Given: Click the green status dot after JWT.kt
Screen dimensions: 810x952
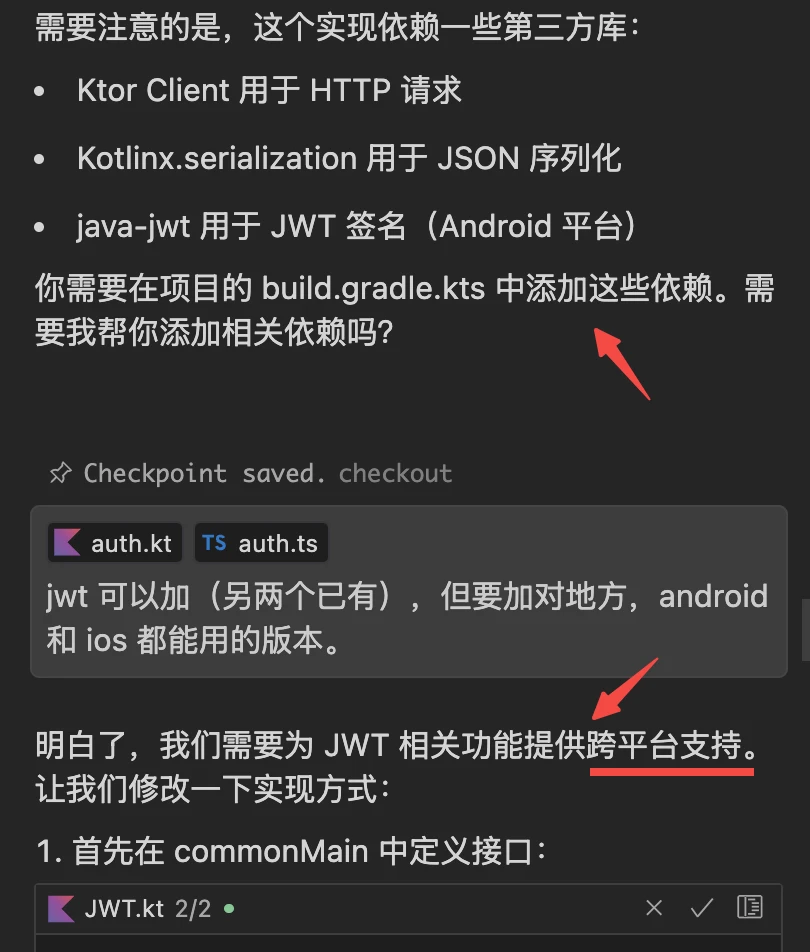Looking at the screenshot, I should pos(229,909).
